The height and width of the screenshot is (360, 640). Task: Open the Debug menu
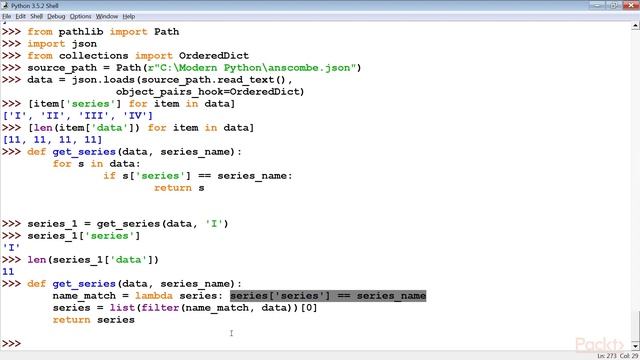point(56,16)
